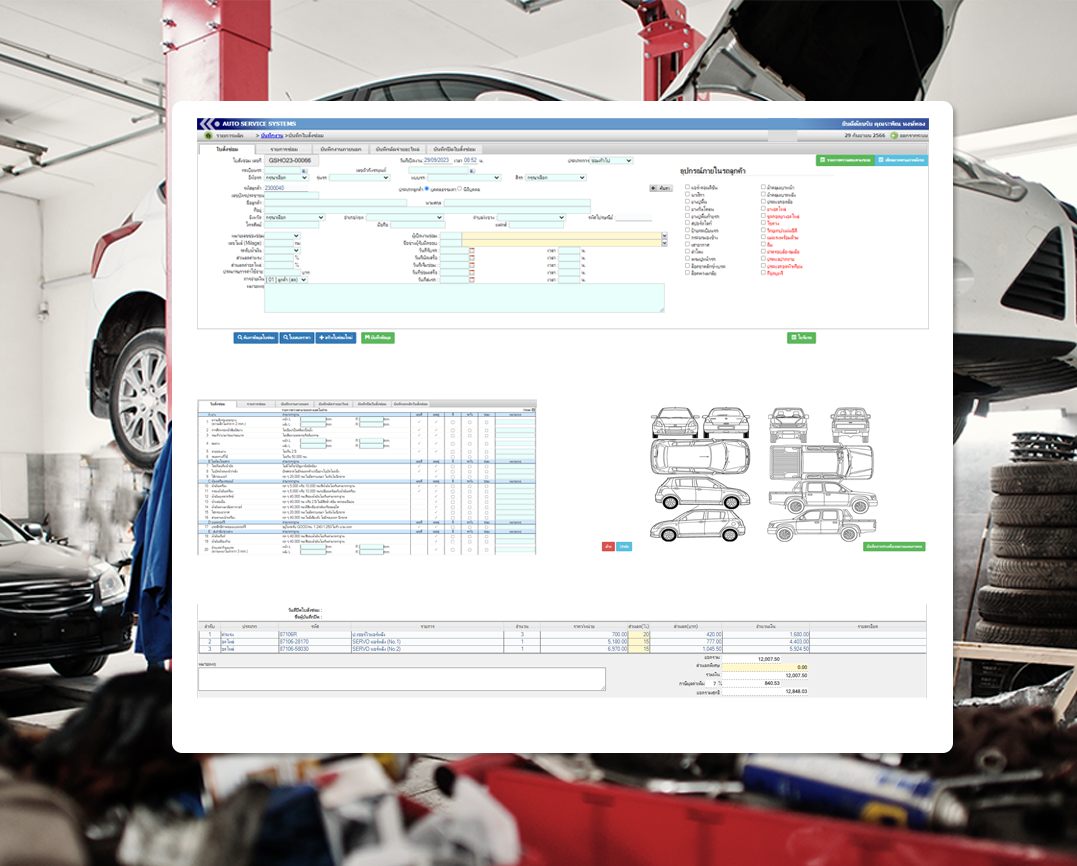
Task: Switch to the บันทึกปิดใบสั่งซ่อม tab in the top form
Action: (454, 149)
